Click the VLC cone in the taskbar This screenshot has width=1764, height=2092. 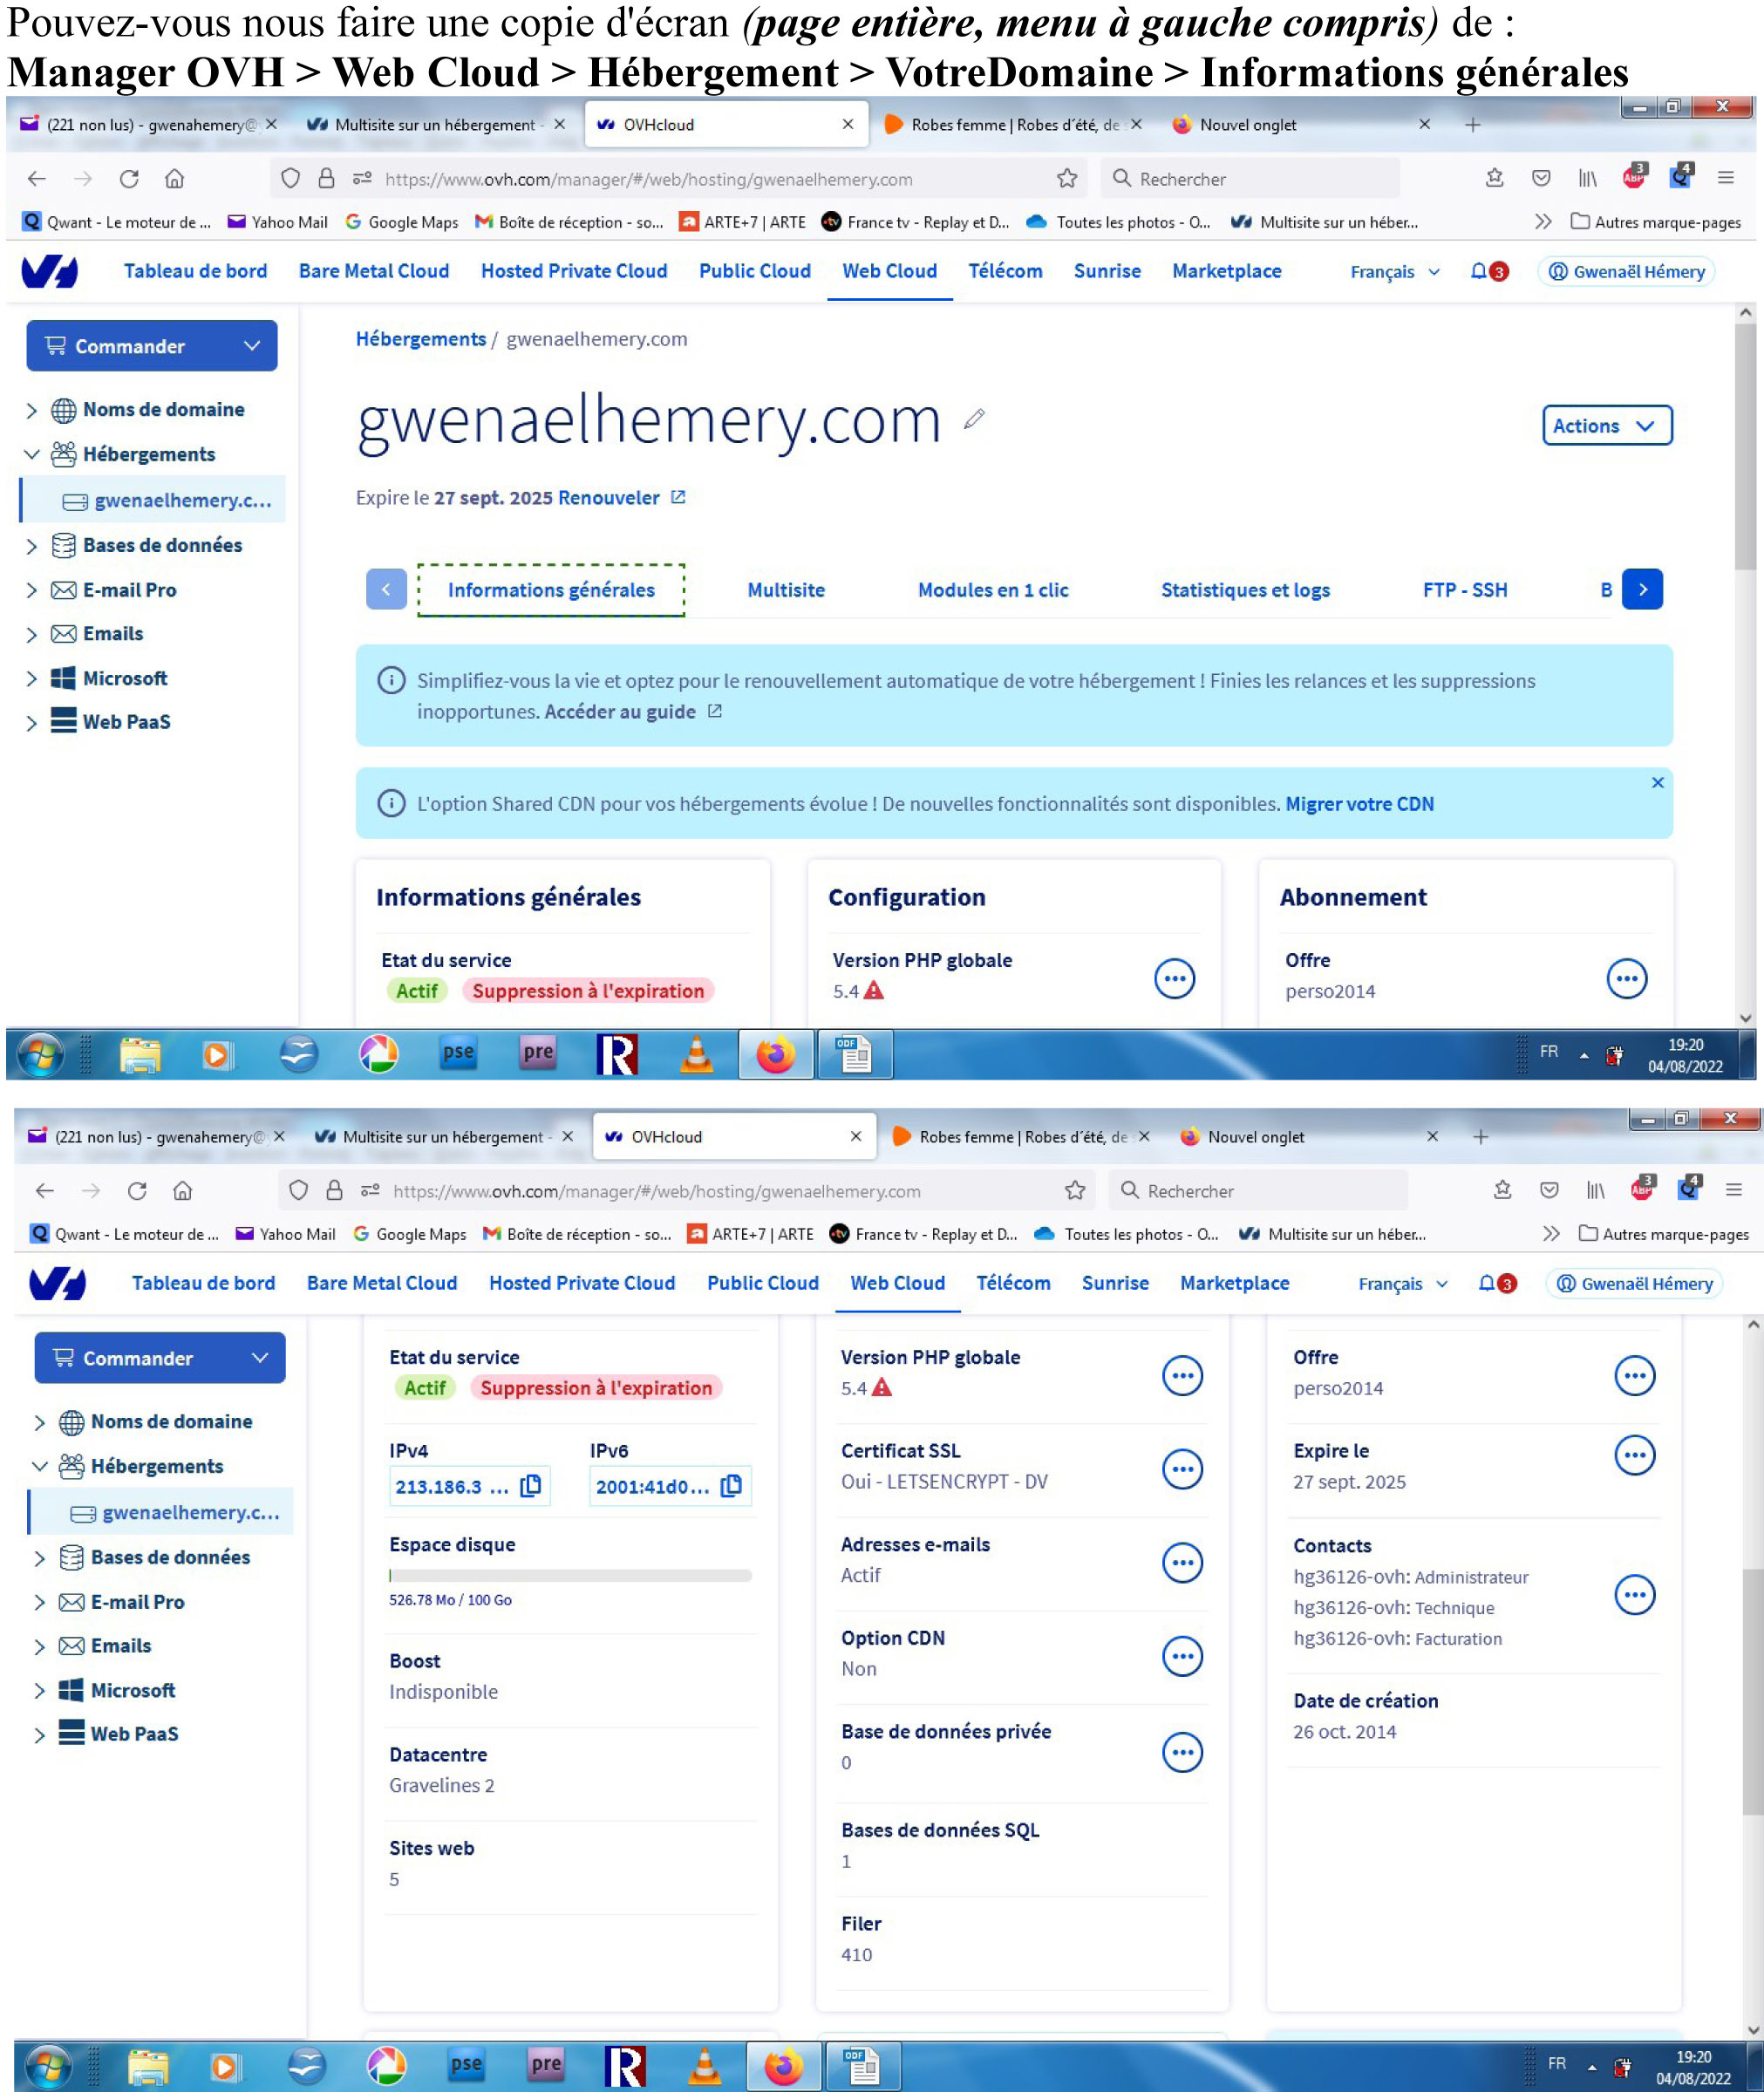[x=696, y=1054]
